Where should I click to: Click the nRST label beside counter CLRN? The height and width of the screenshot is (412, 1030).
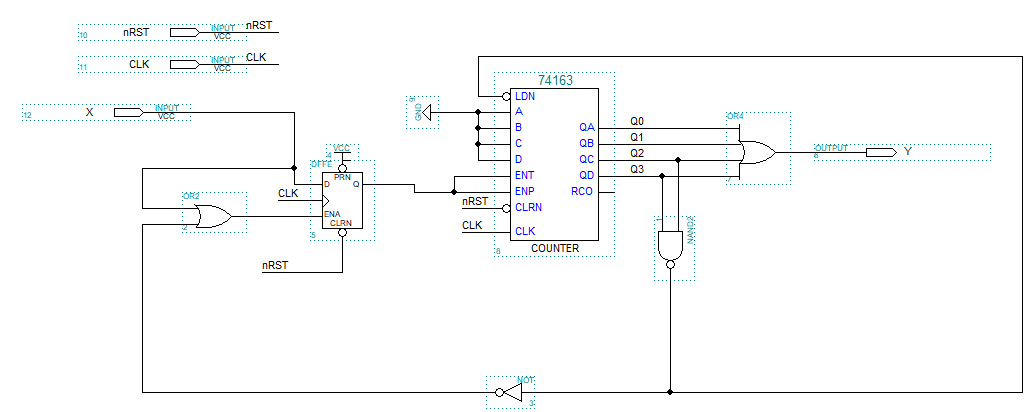[x=476, y=202]
